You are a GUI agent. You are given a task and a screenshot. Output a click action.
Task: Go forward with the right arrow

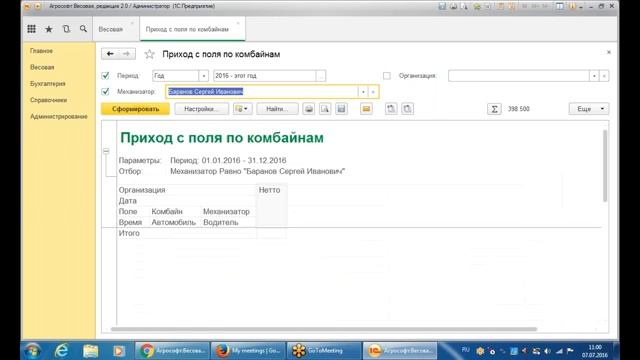tap(127, 53)
